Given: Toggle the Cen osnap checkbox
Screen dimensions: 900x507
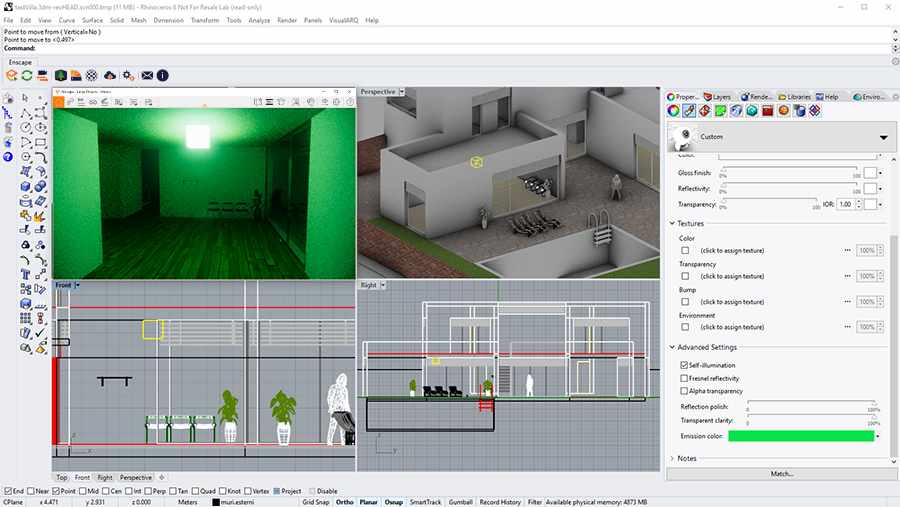Looking at the screenshot, I should (x=106, y=491).
